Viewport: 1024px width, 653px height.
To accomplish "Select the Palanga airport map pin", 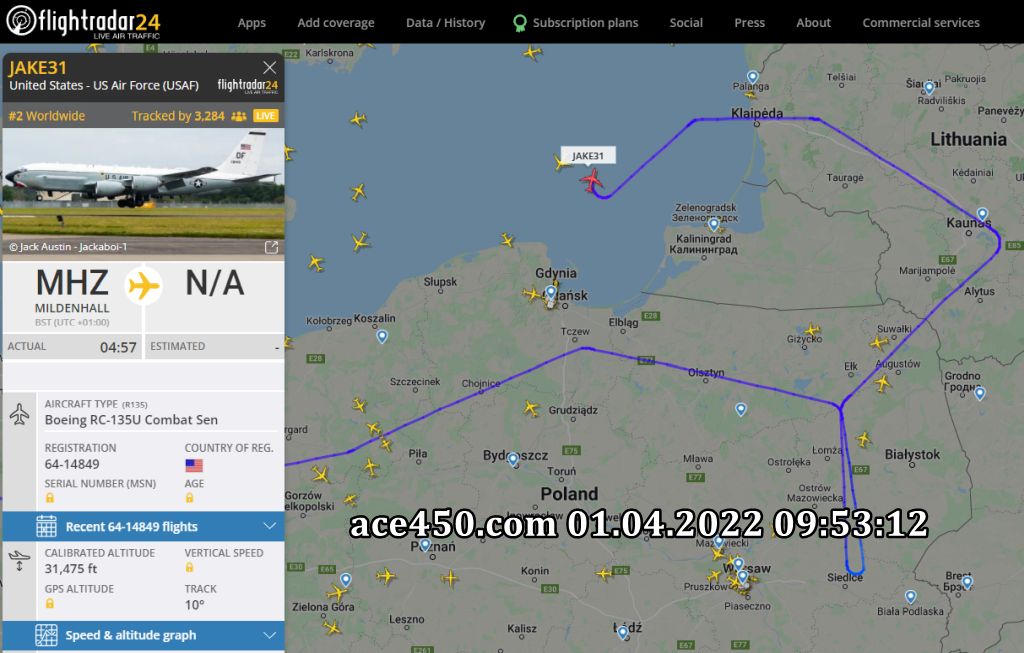I will [x=752, y=77].
